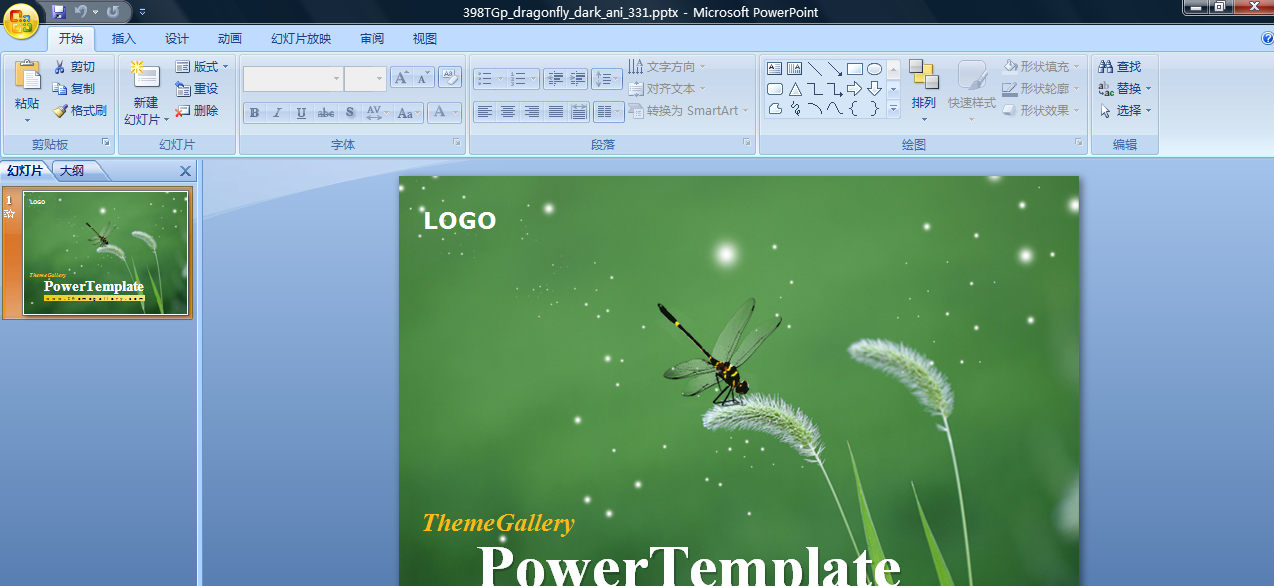Open Slide Show (幻灯片放映) tab
The height and width of the screenshot is (586, 1274).
(301, 39)
